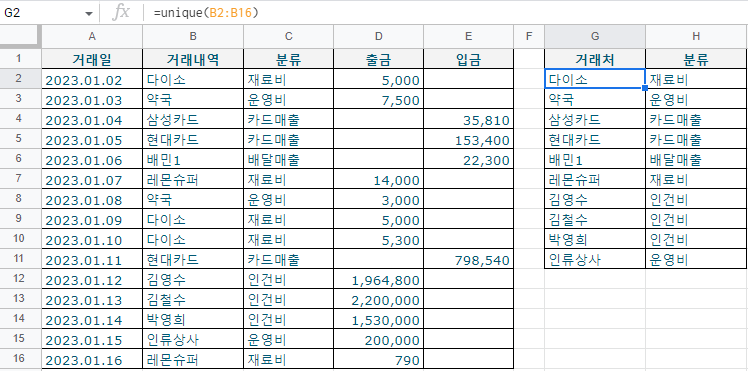Screen dimensions: 748x371
Task: Select column G header
Action: coord(595,36)
